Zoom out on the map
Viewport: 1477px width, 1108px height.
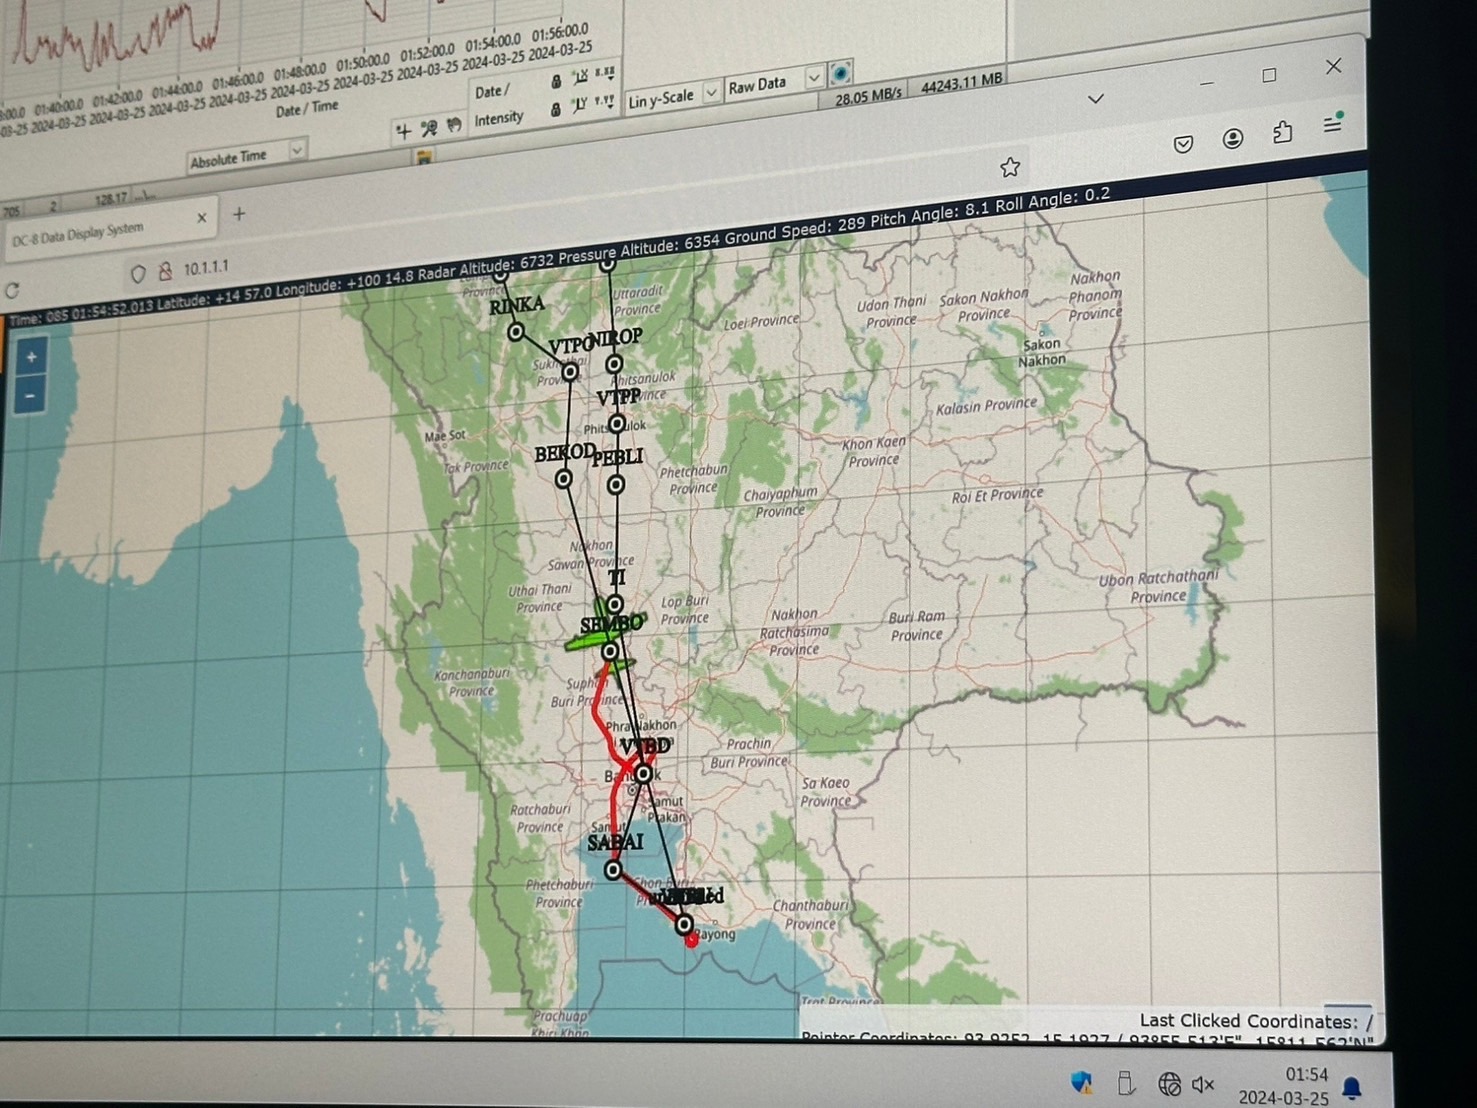pyautogui.click(x=30, y=397)
